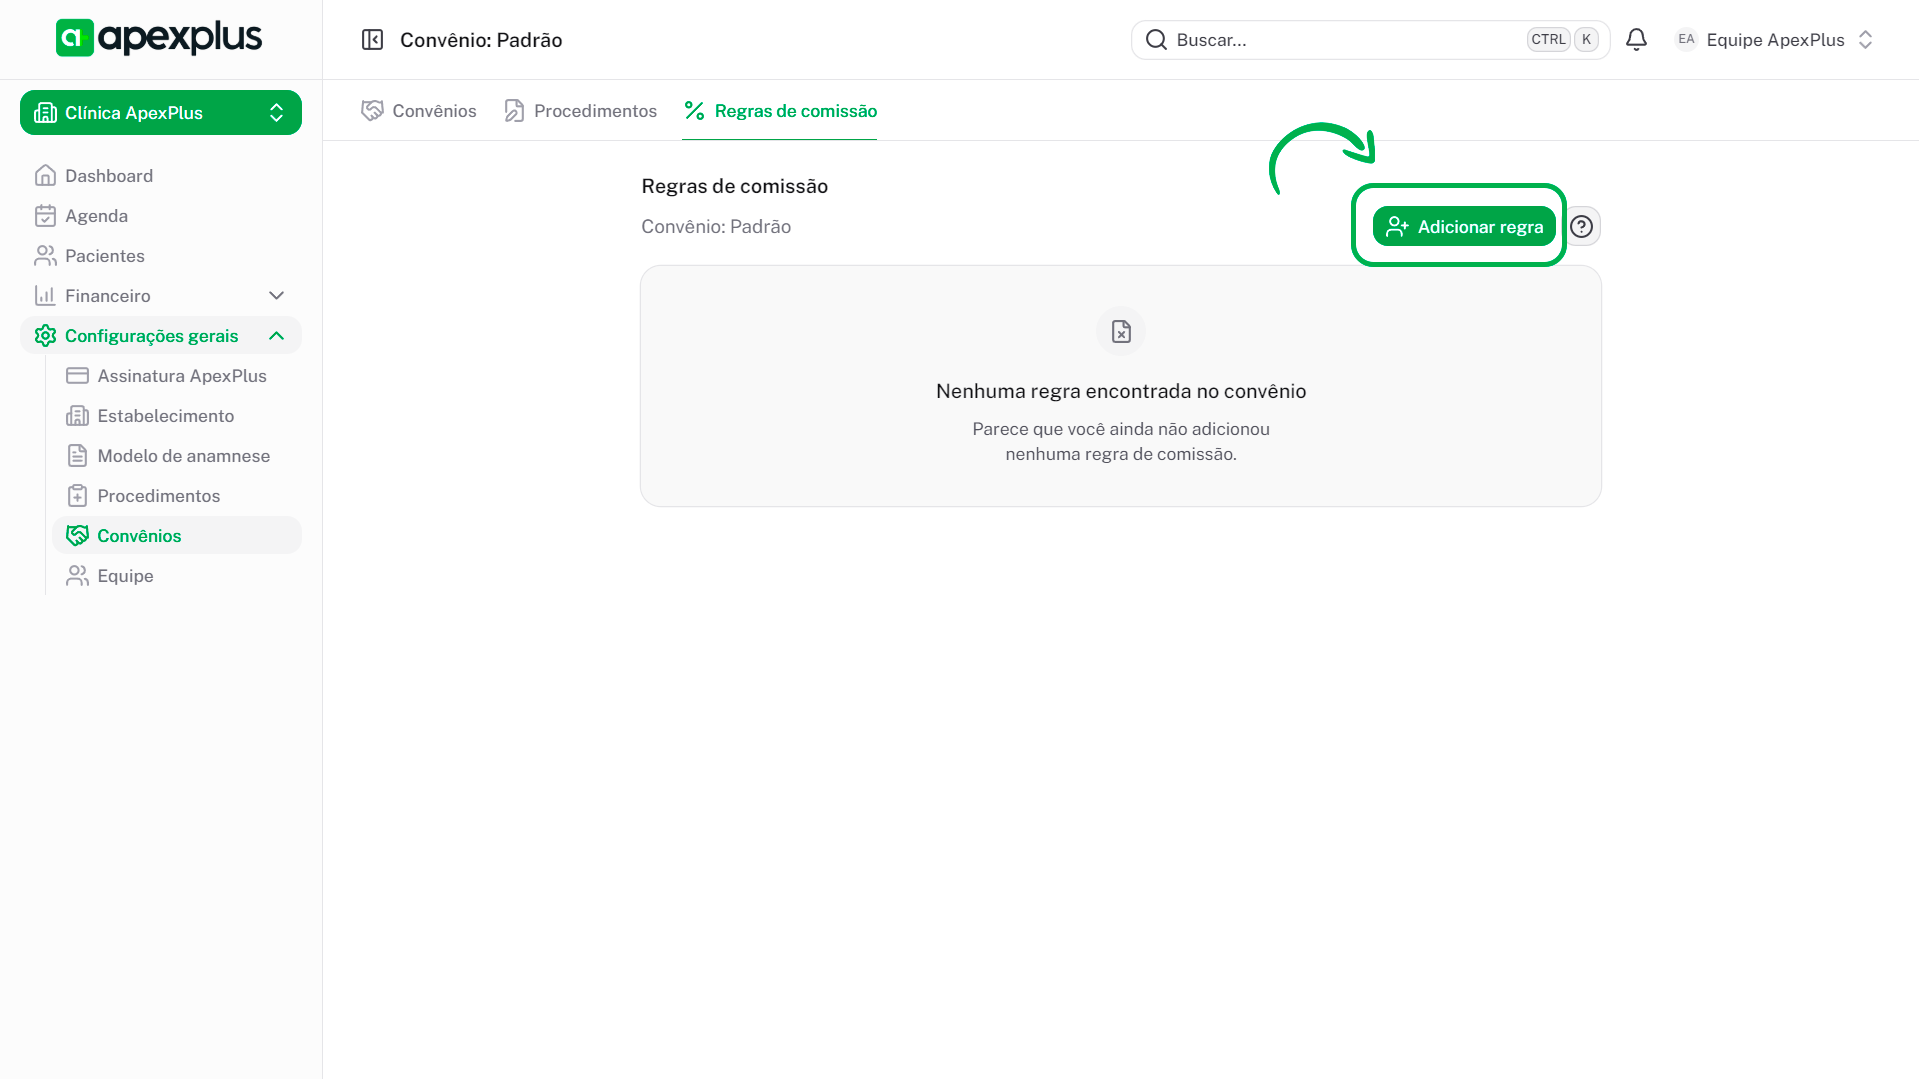The image size is (1919, 1079).
Task: Click the help question mark icon
Action: tap(1581, 227)
